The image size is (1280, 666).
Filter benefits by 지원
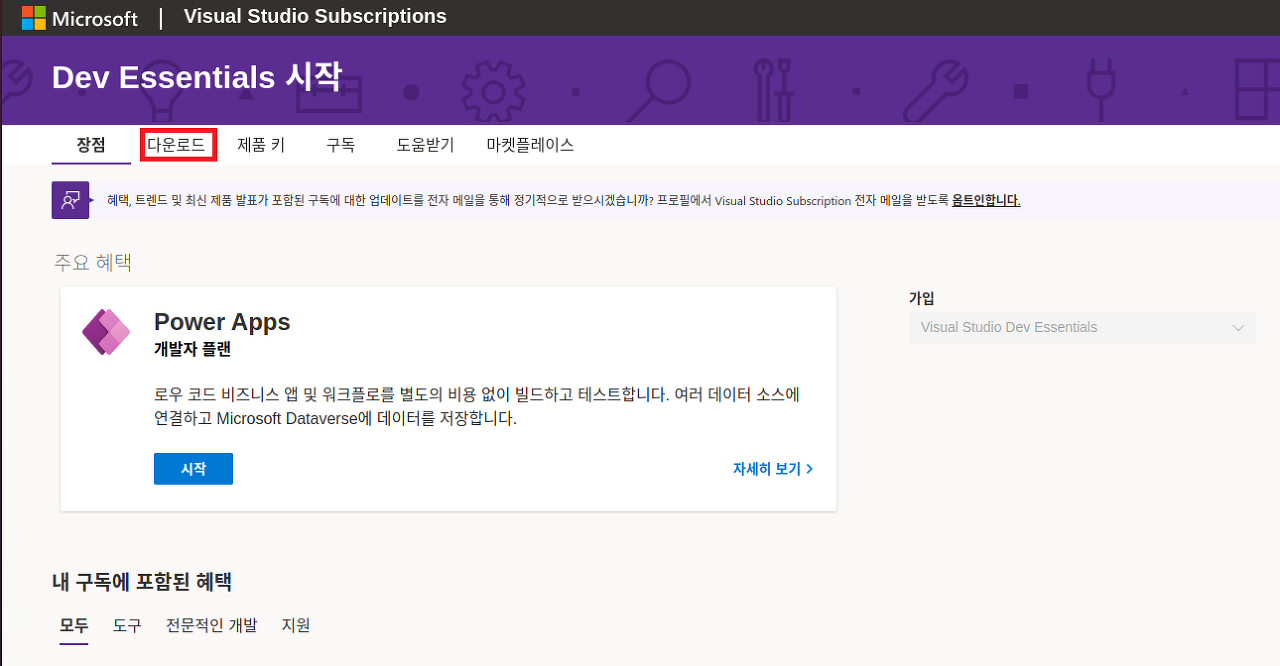296,626
